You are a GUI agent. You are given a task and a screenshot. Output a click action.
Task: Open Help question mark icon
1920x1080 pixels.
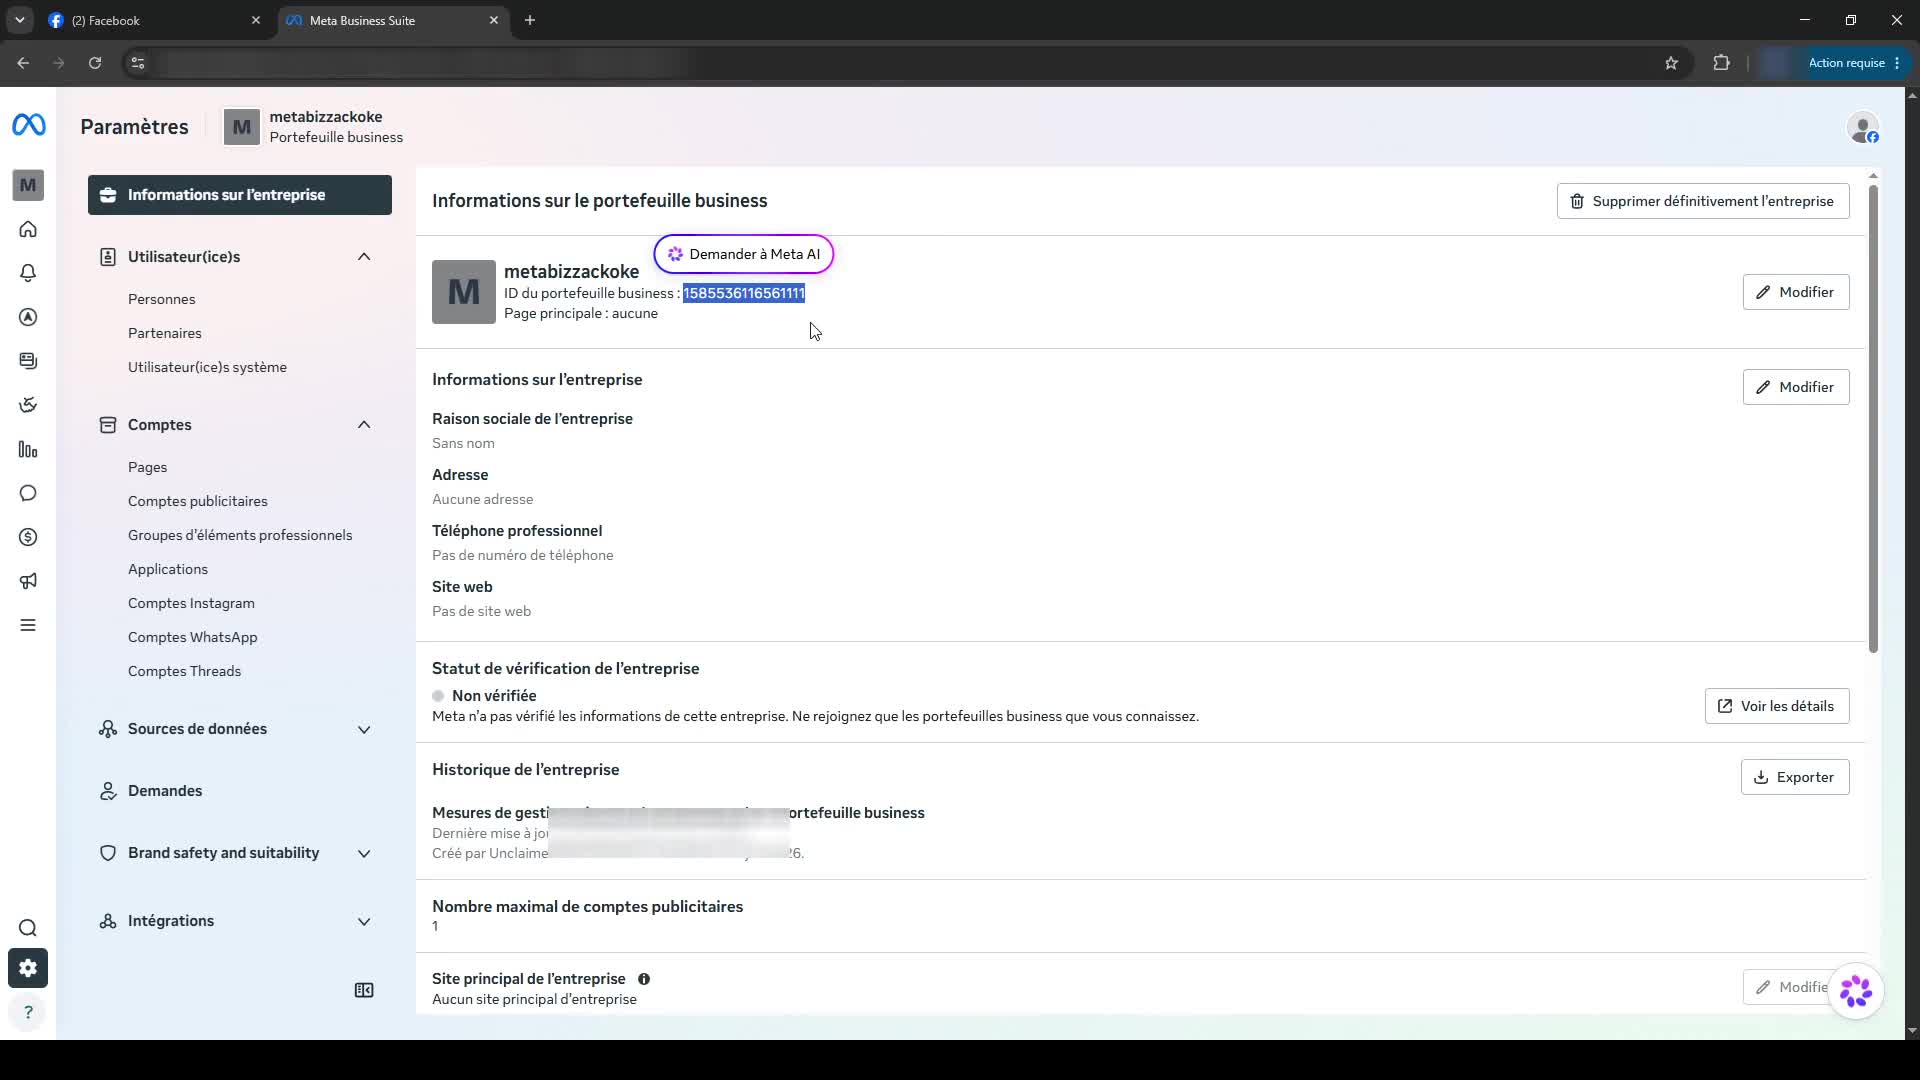(28, 1012)
